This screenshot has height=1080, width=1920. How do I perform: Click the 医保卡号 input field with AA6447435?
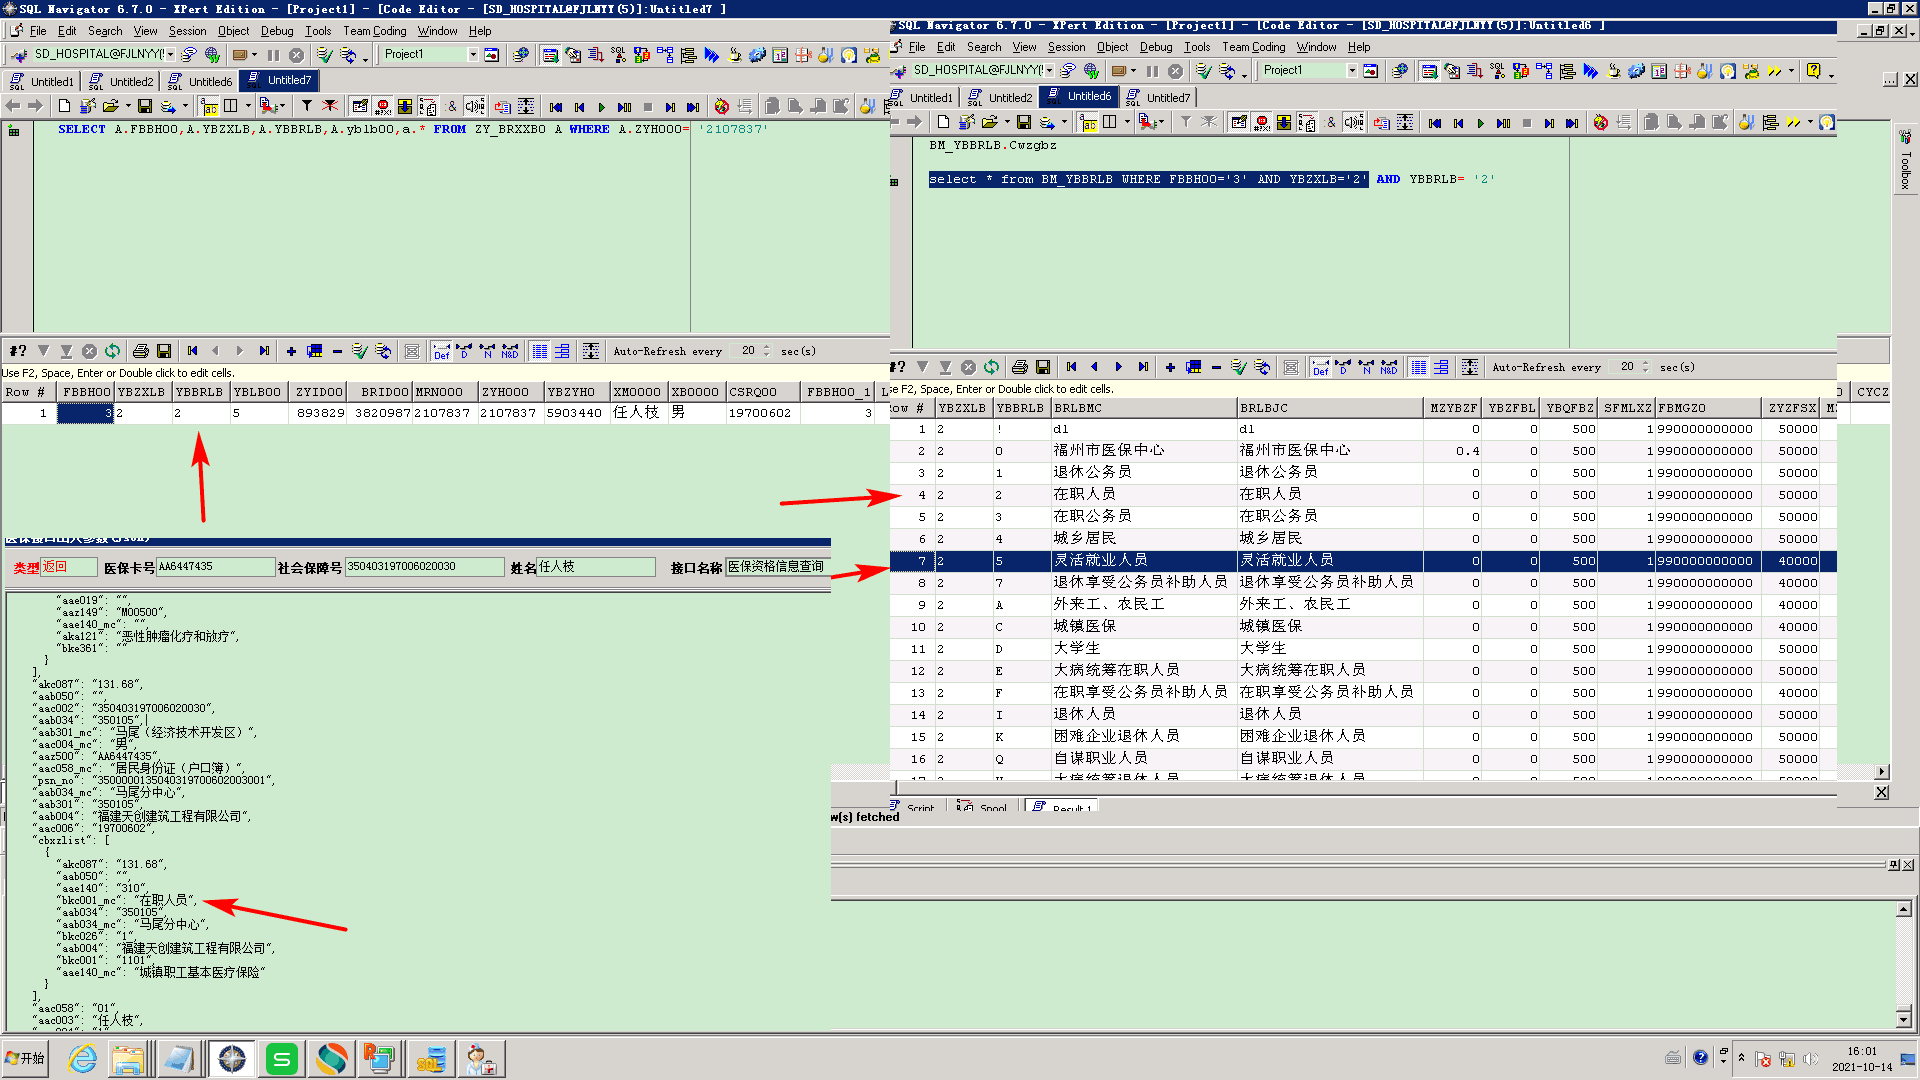pyautogui.click(x=215, y=567)
